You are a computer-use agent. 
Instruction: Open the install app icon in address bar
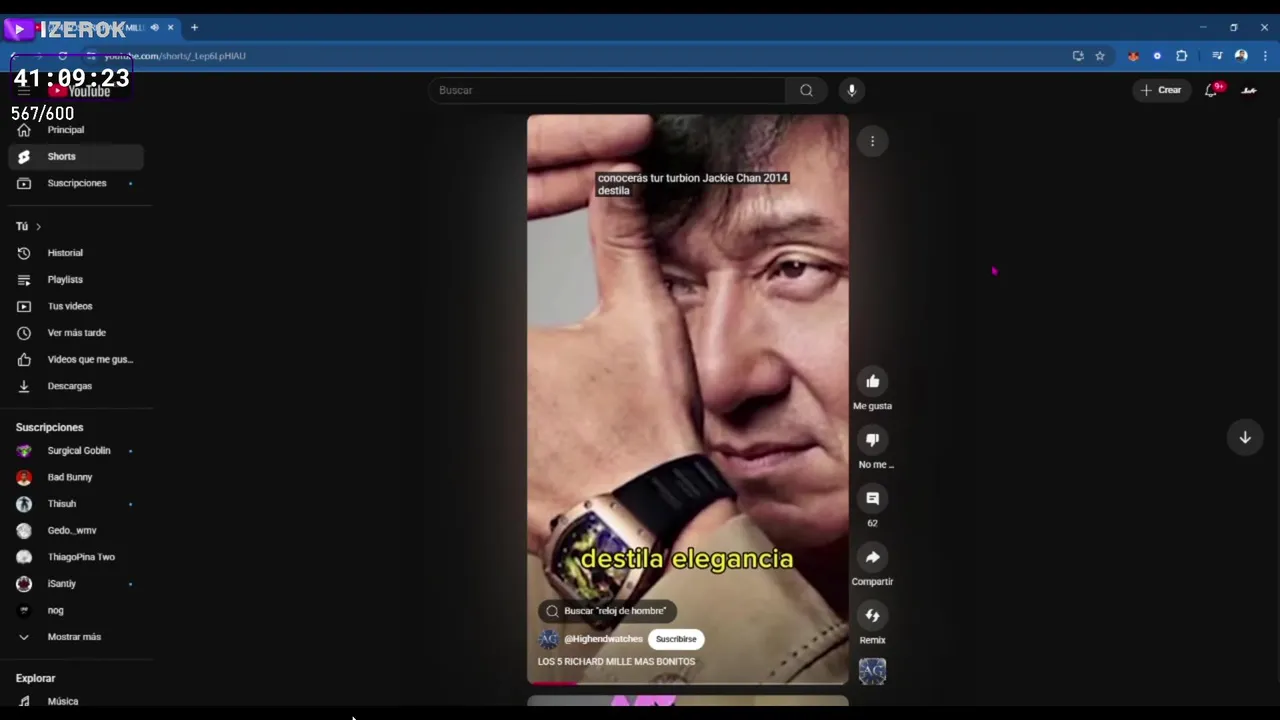point(1078,56)
